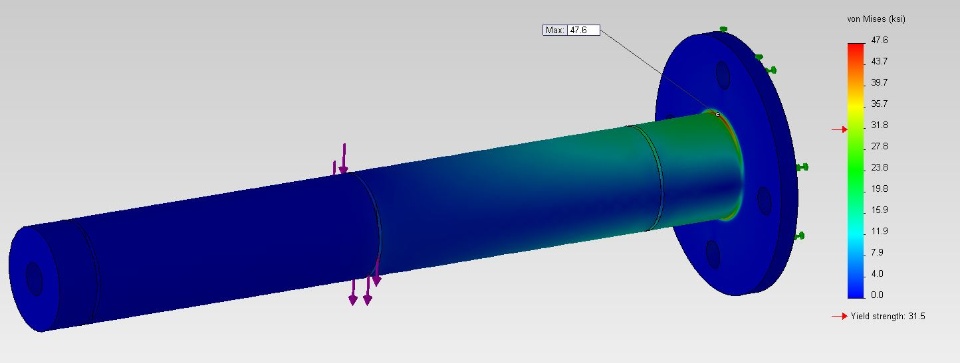Click the red yield strength arrow on legend

tap(839, 129)
